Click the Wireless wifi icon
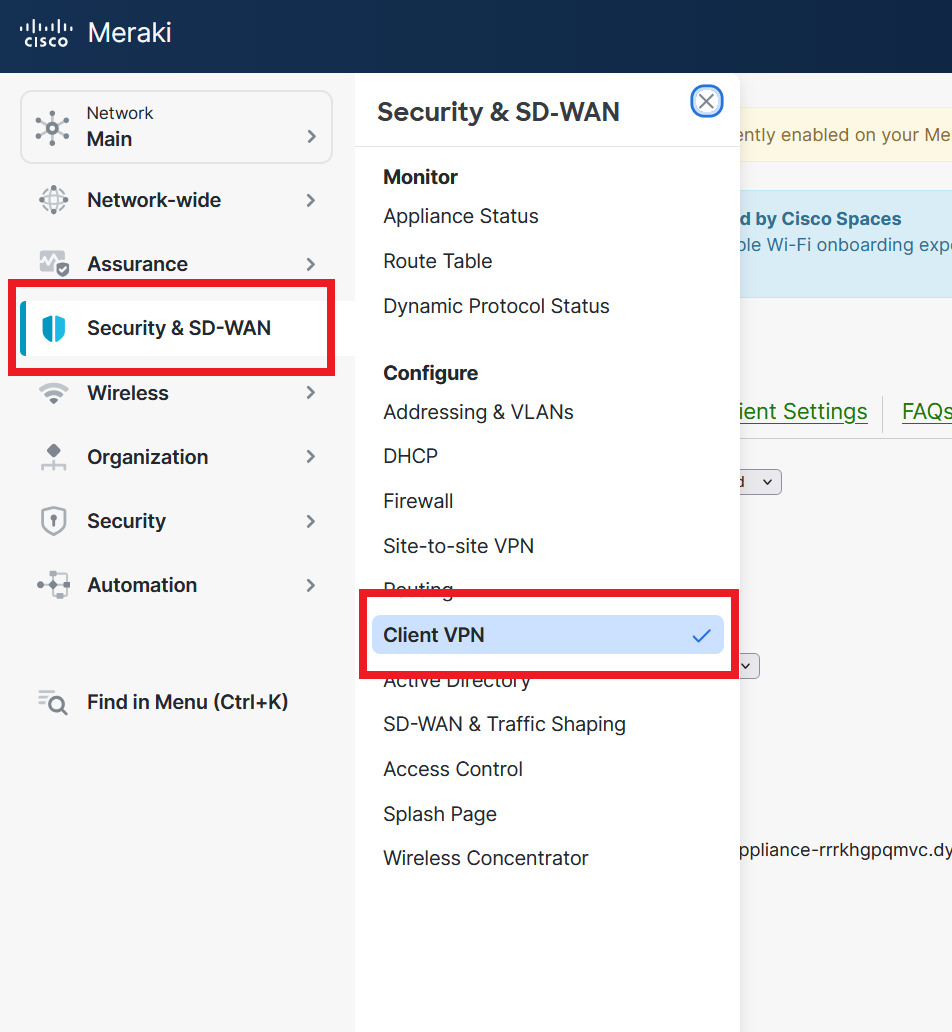The width and height of the screenshot is (952, 1032). pyautogui.click(x=53, y=393)
